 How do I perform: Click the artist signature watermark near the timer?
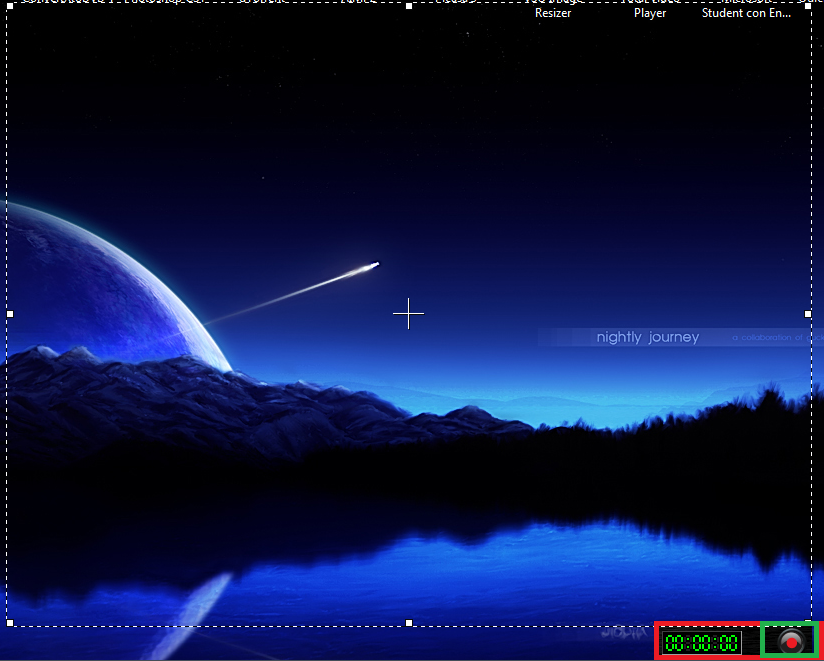622,634
